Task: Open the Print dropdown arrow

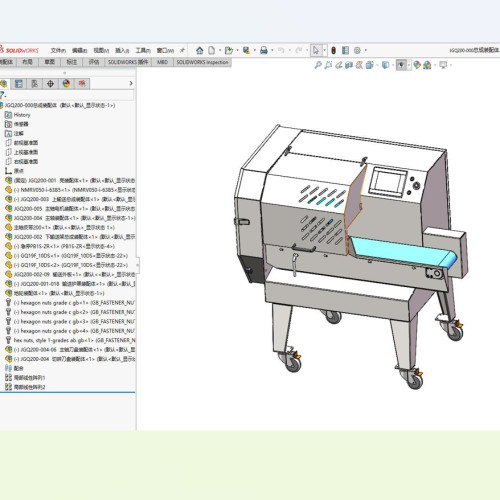Action: point(272,50)
